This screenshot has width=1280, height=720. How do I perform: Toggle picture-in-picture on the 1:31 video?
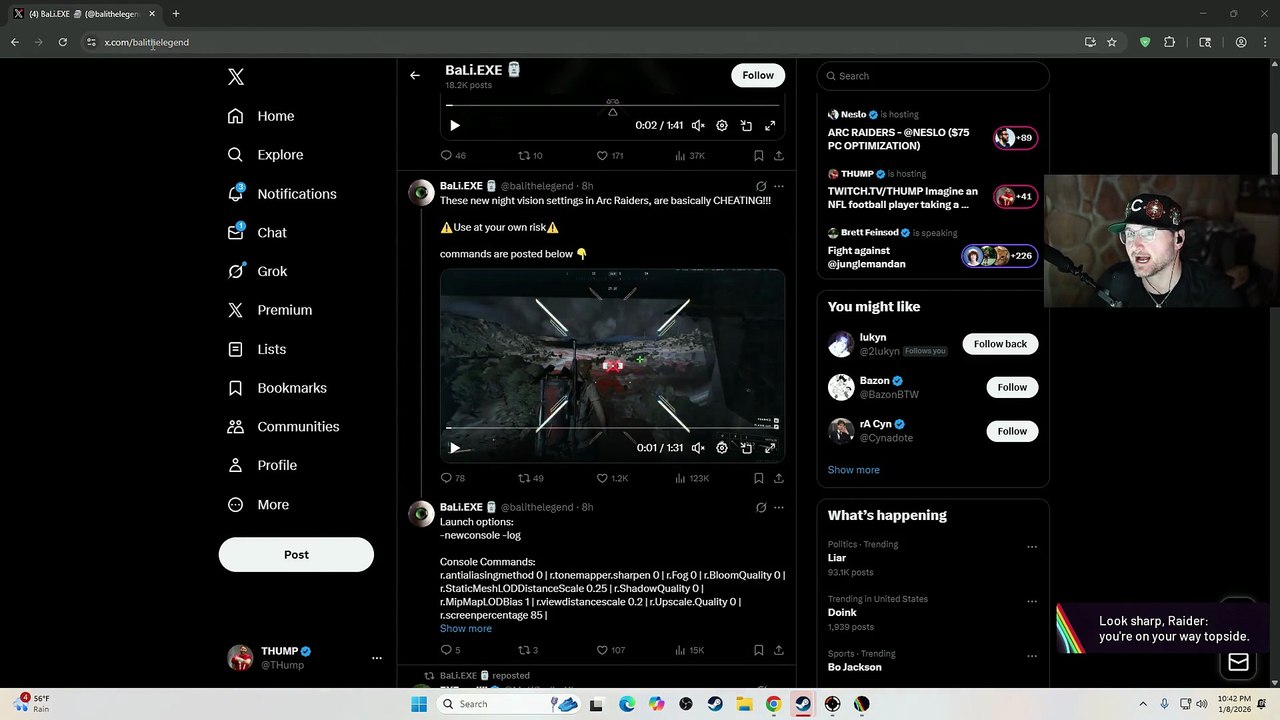(746, 448)
